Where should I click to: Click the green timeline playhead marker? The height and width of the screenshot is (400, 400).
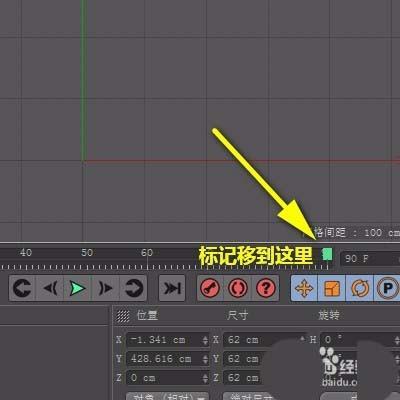tap(327, 255)
